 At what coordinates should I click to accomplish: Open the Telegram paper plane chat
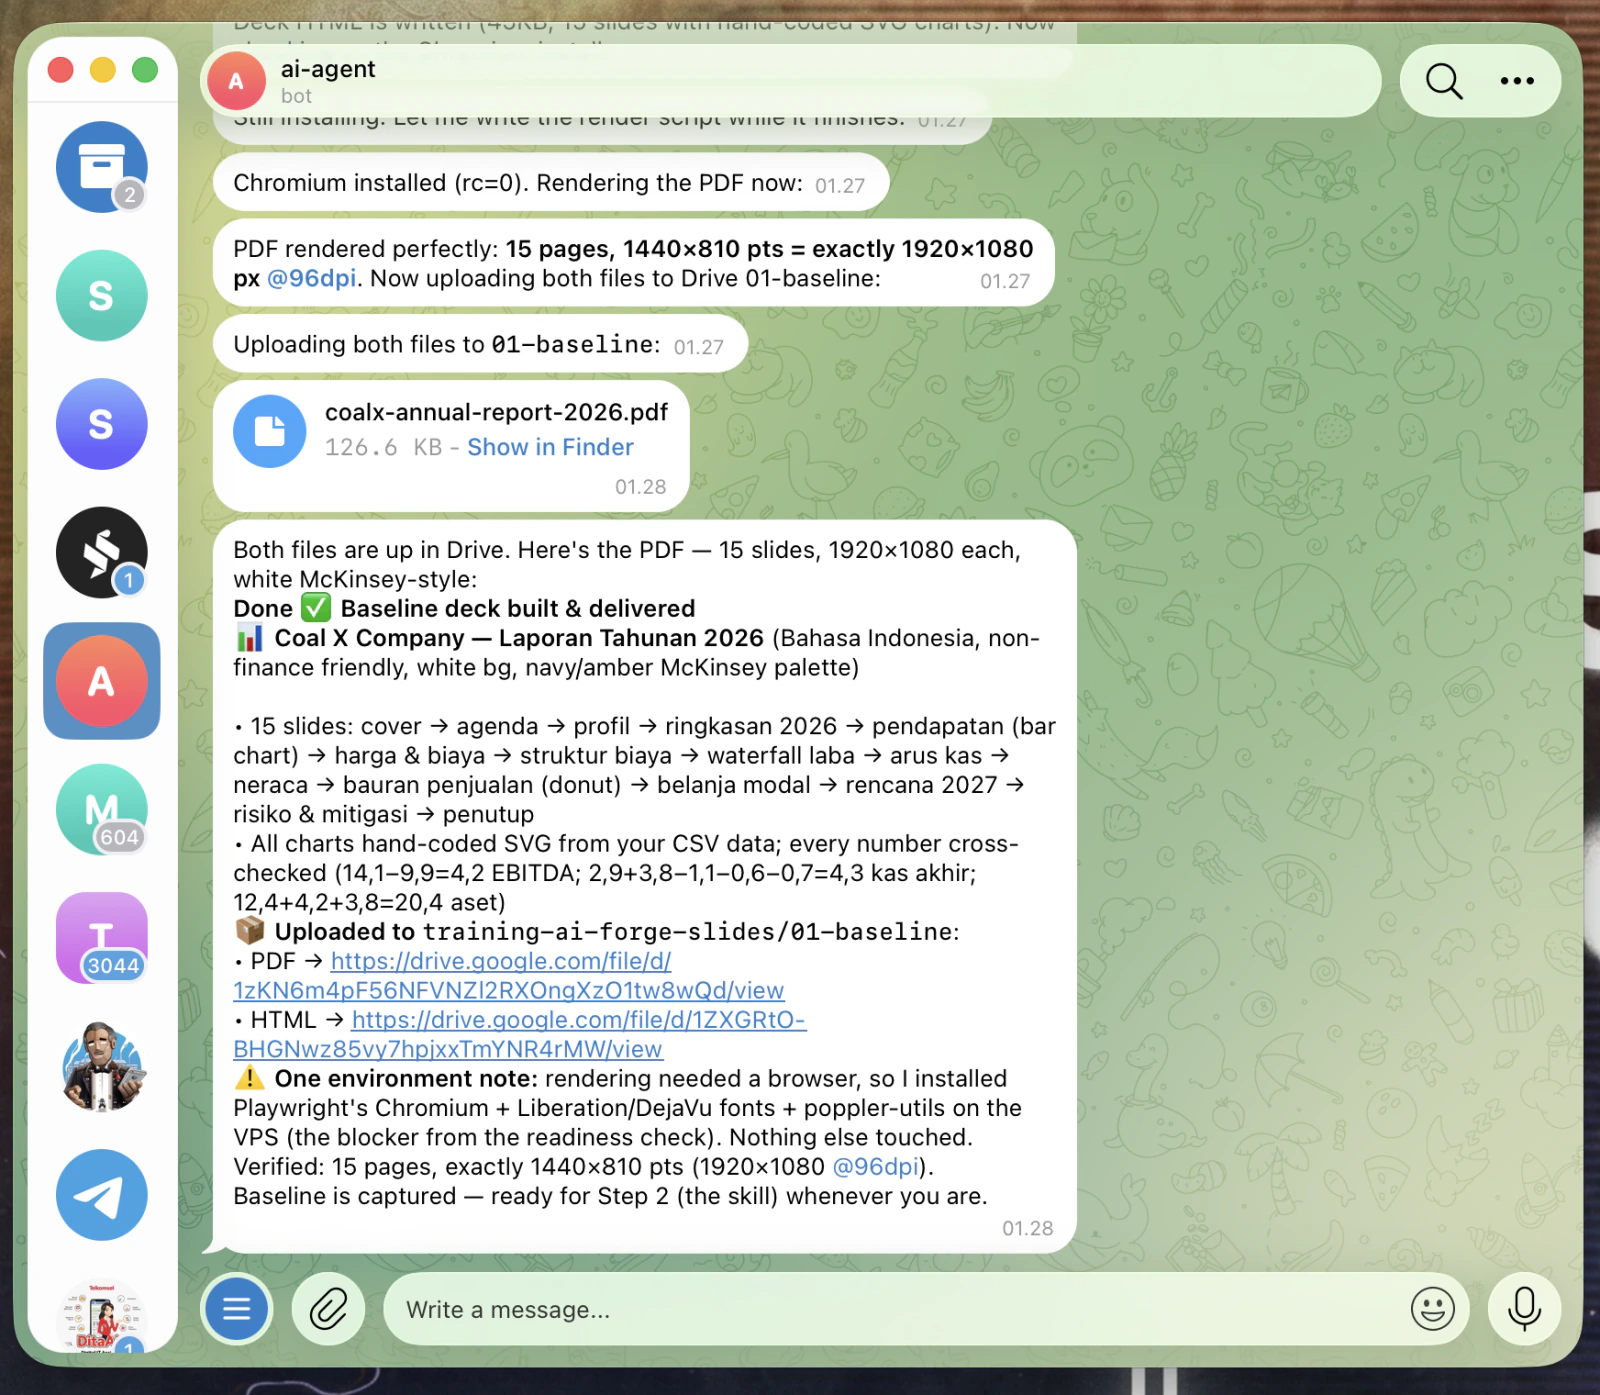(101, 1195)
